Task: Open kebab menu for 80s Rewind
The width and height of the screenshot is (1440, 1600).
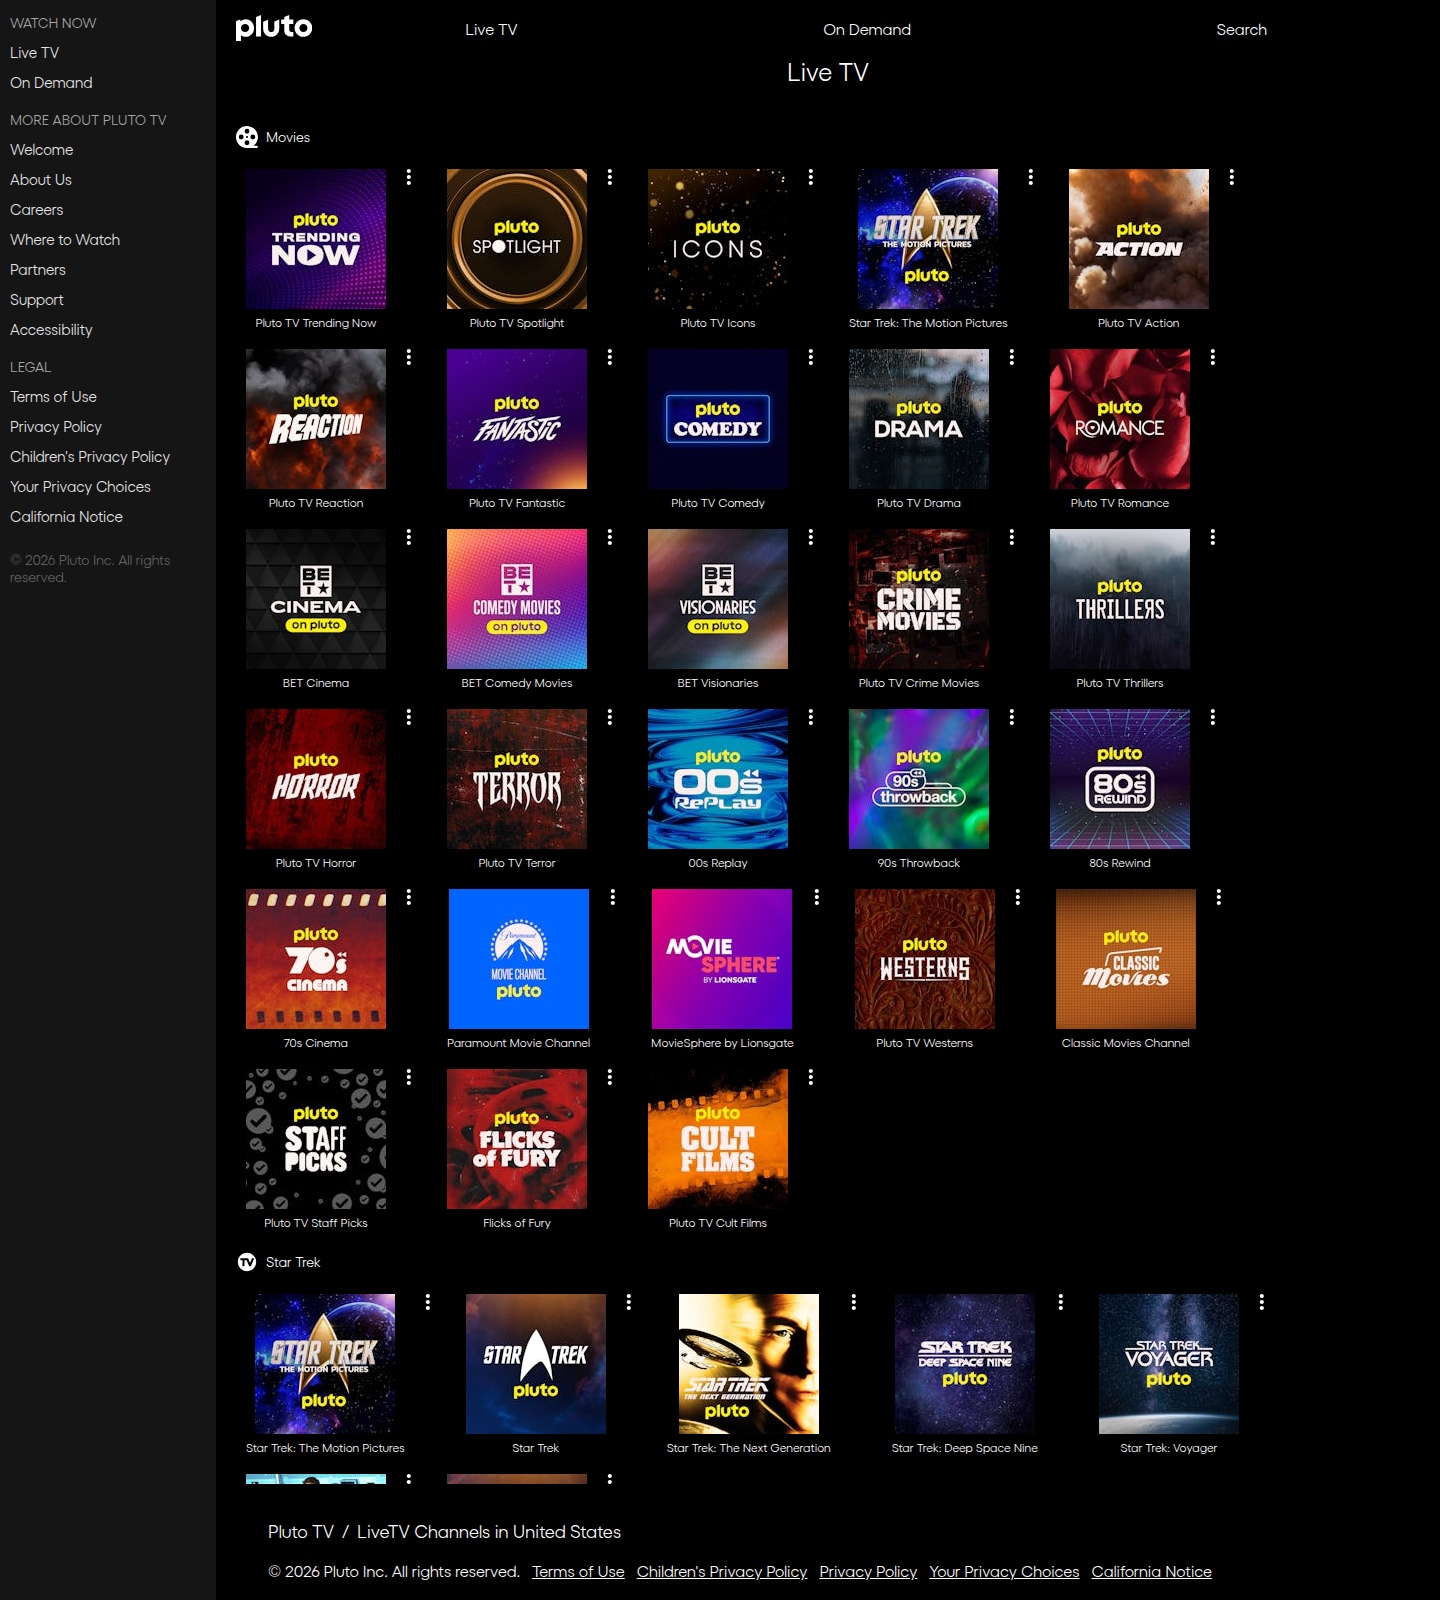Action: pos(1213,717)
